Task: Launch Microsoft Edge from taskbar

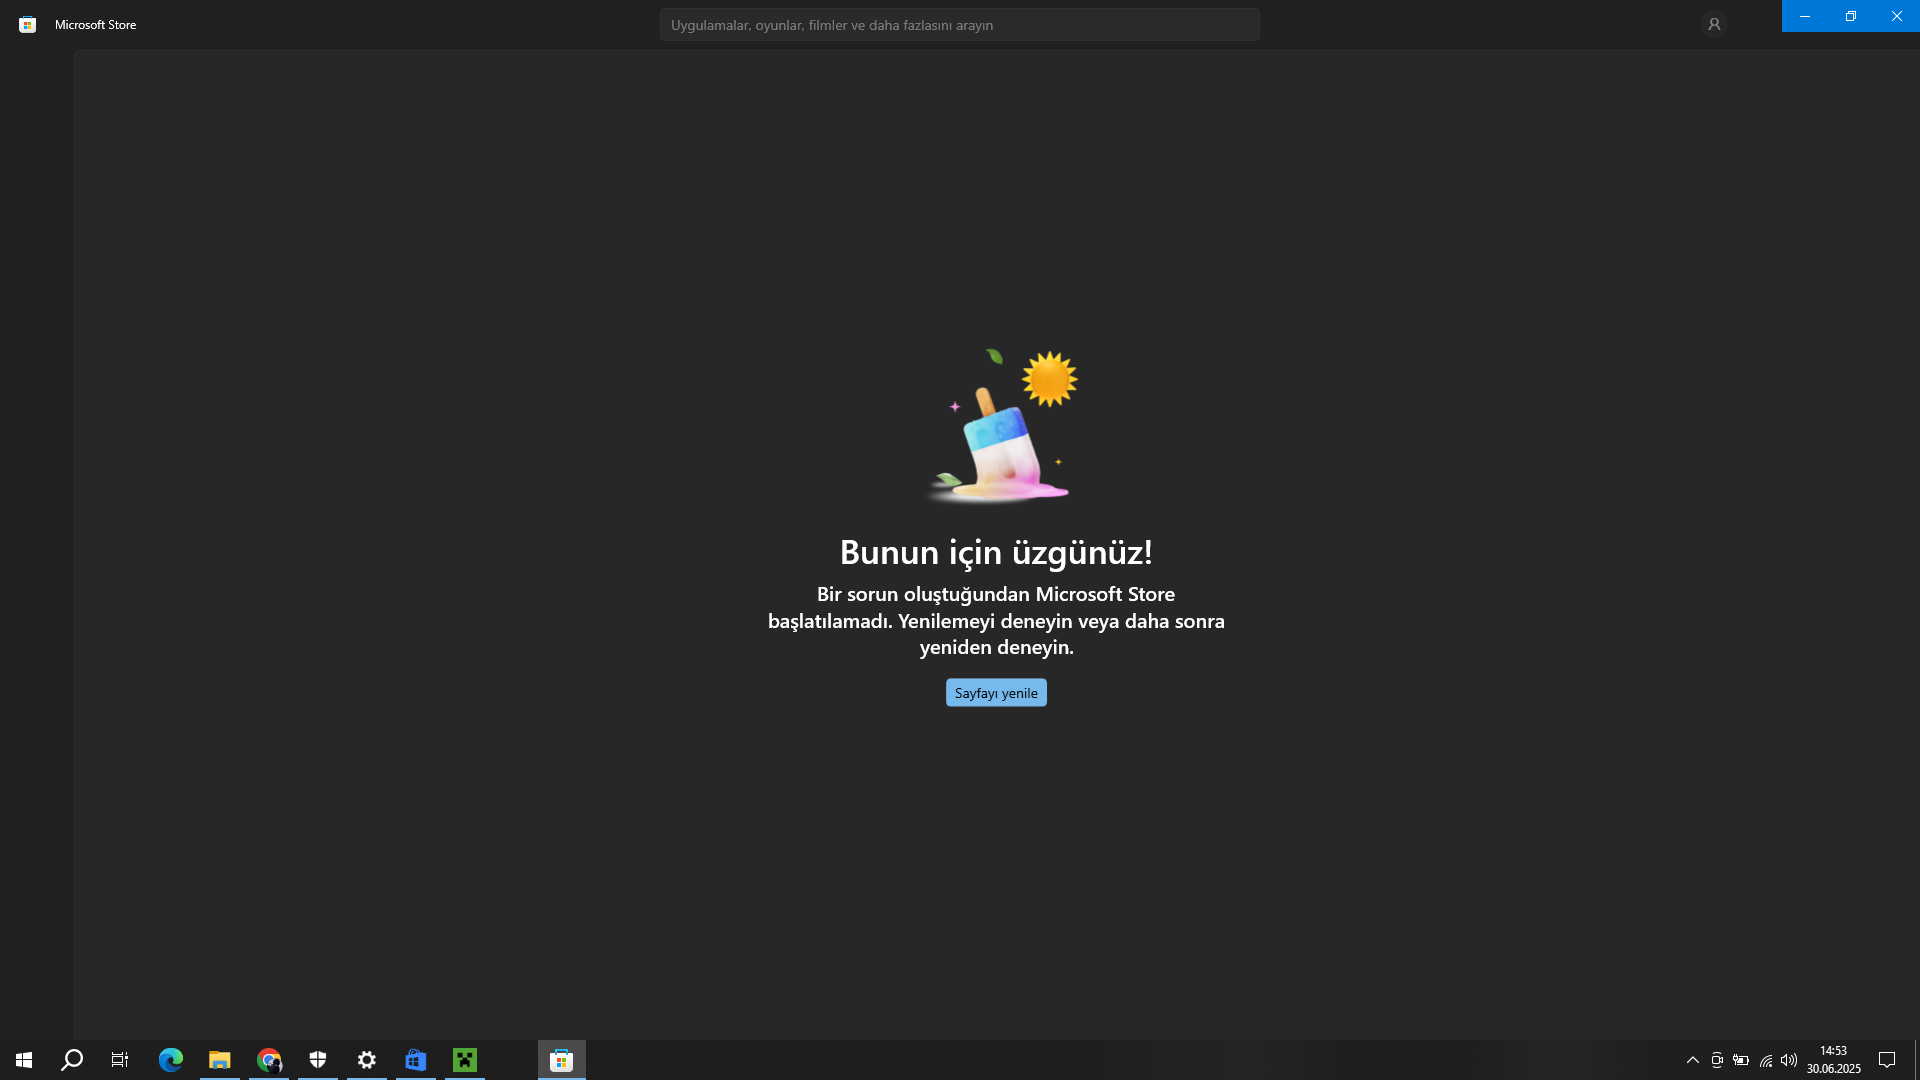Action: (x=171, y=1060)
